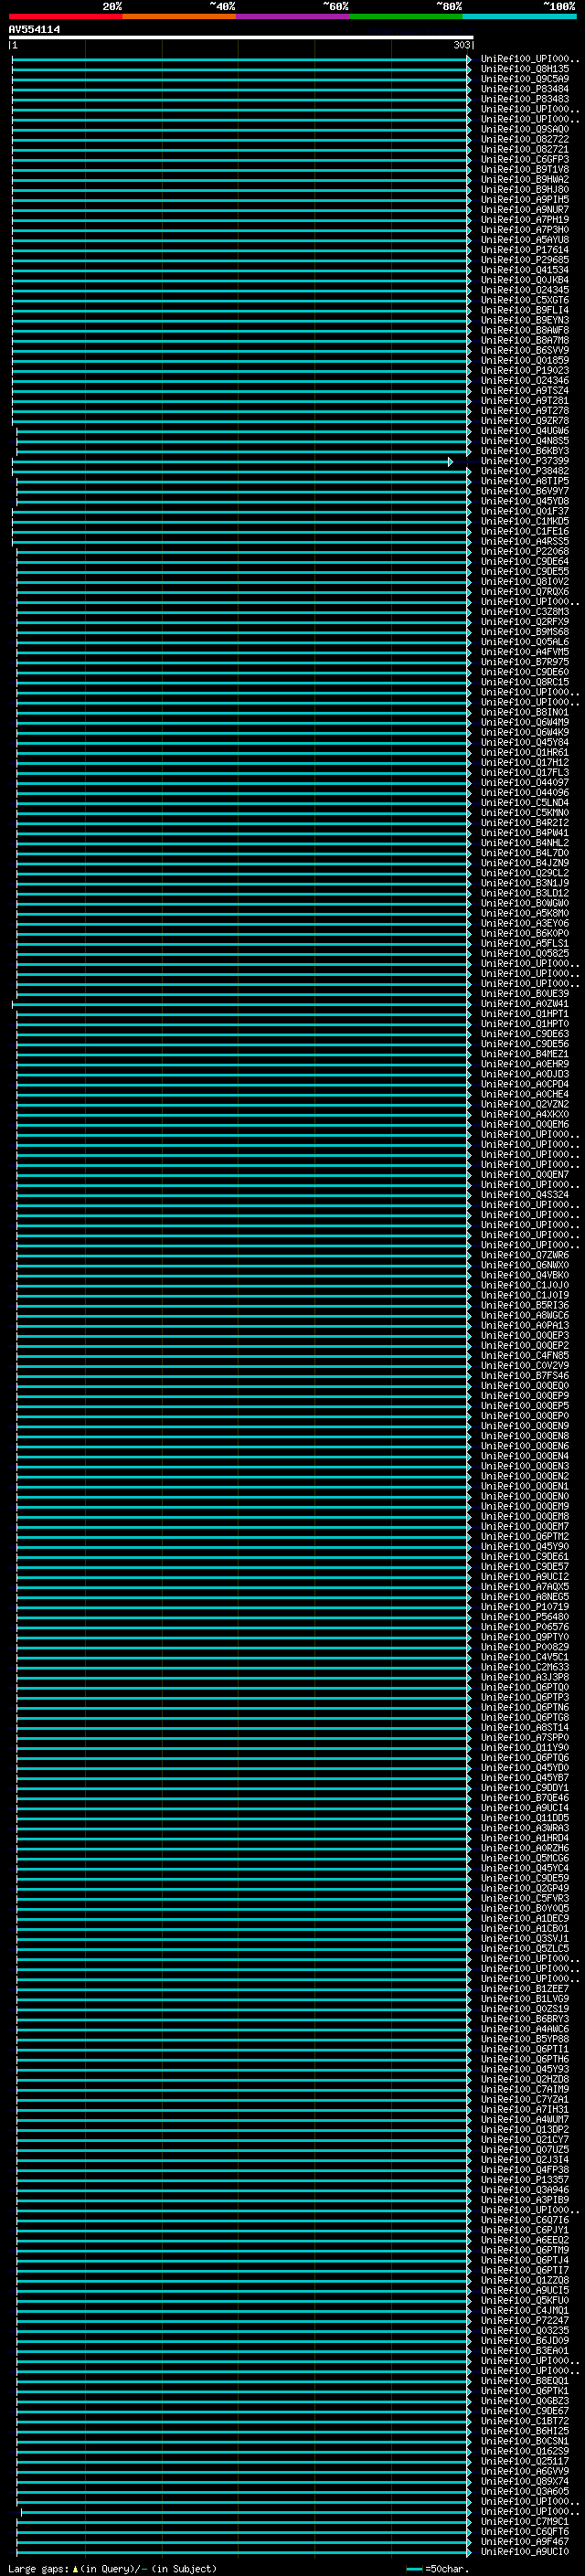Select alignment label UniRef100_B5YP88
Viewport: 585px width, 2576px height.
[525, 2038]
